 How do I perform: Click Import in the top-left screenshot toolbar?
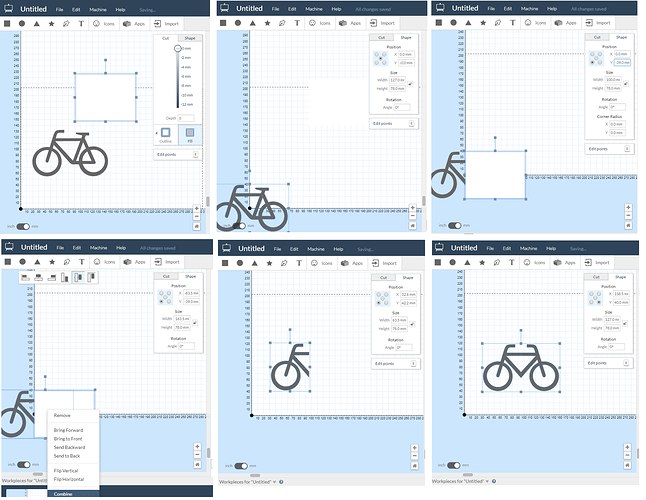[166, 23]
